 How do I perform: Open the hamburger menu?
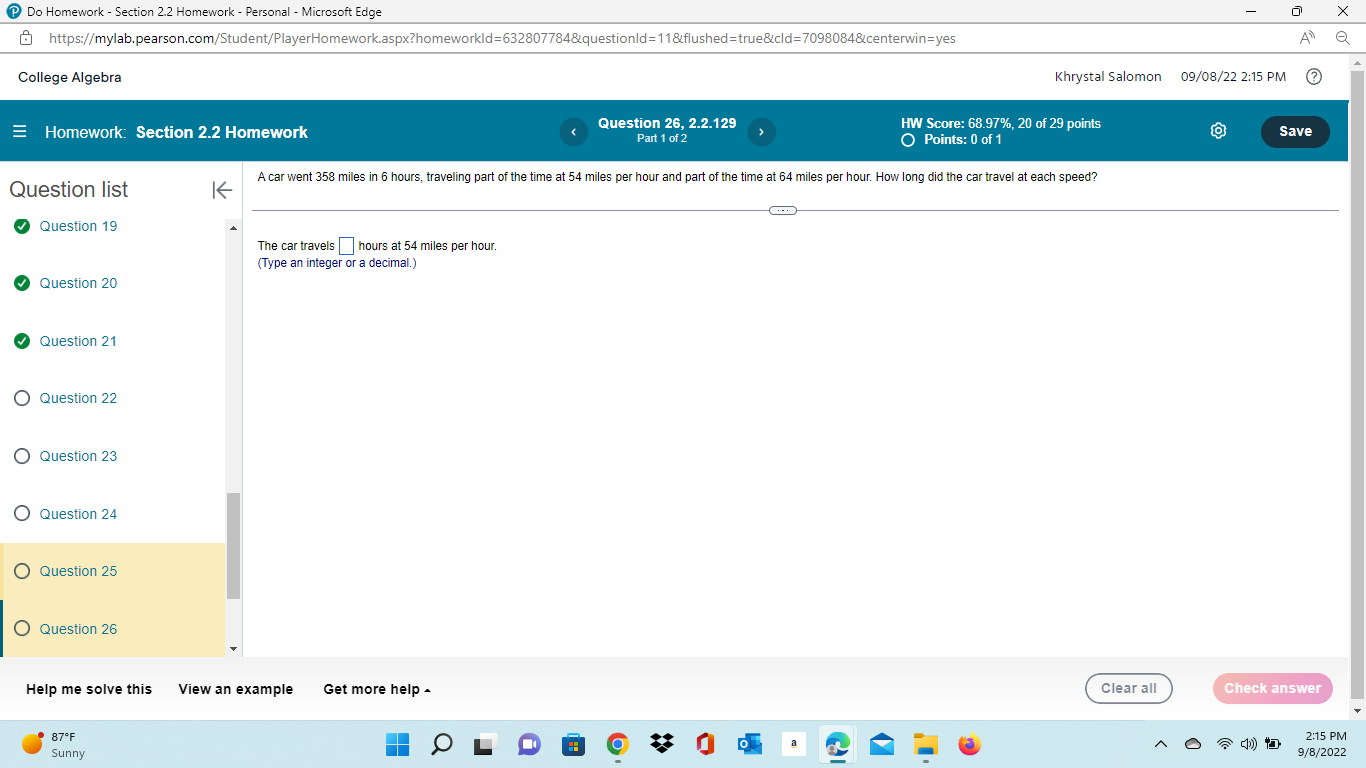pos(20,131)
